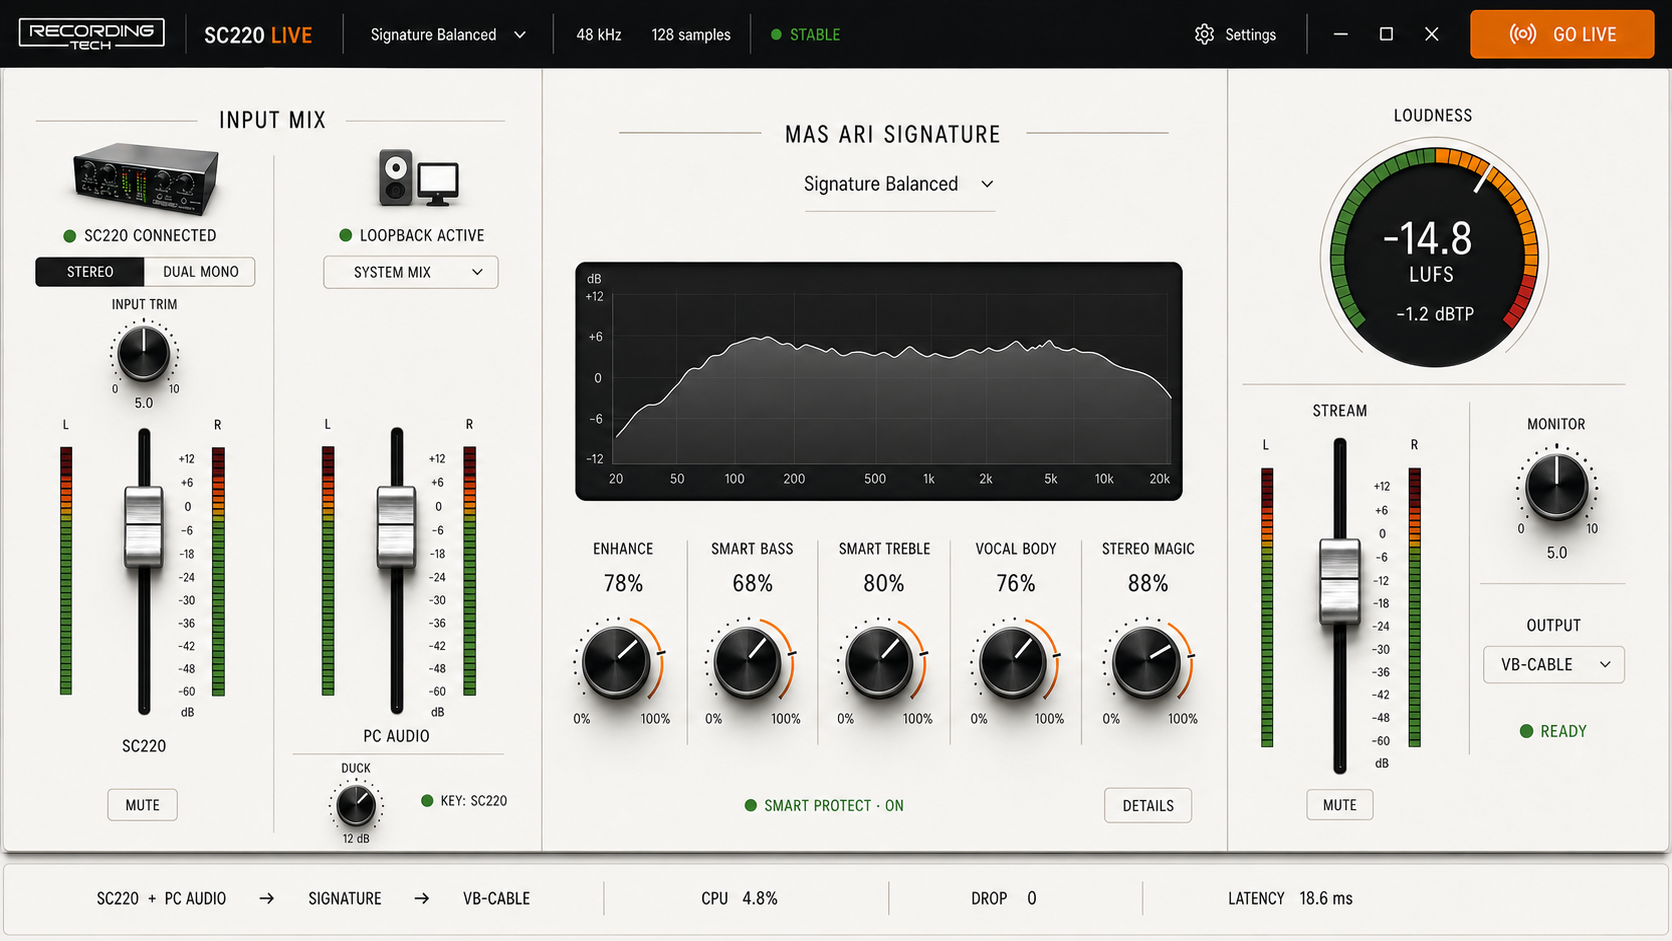1672x941 pixels.
Task: Click the Smart Bass knob
Action: coord(749,660)
